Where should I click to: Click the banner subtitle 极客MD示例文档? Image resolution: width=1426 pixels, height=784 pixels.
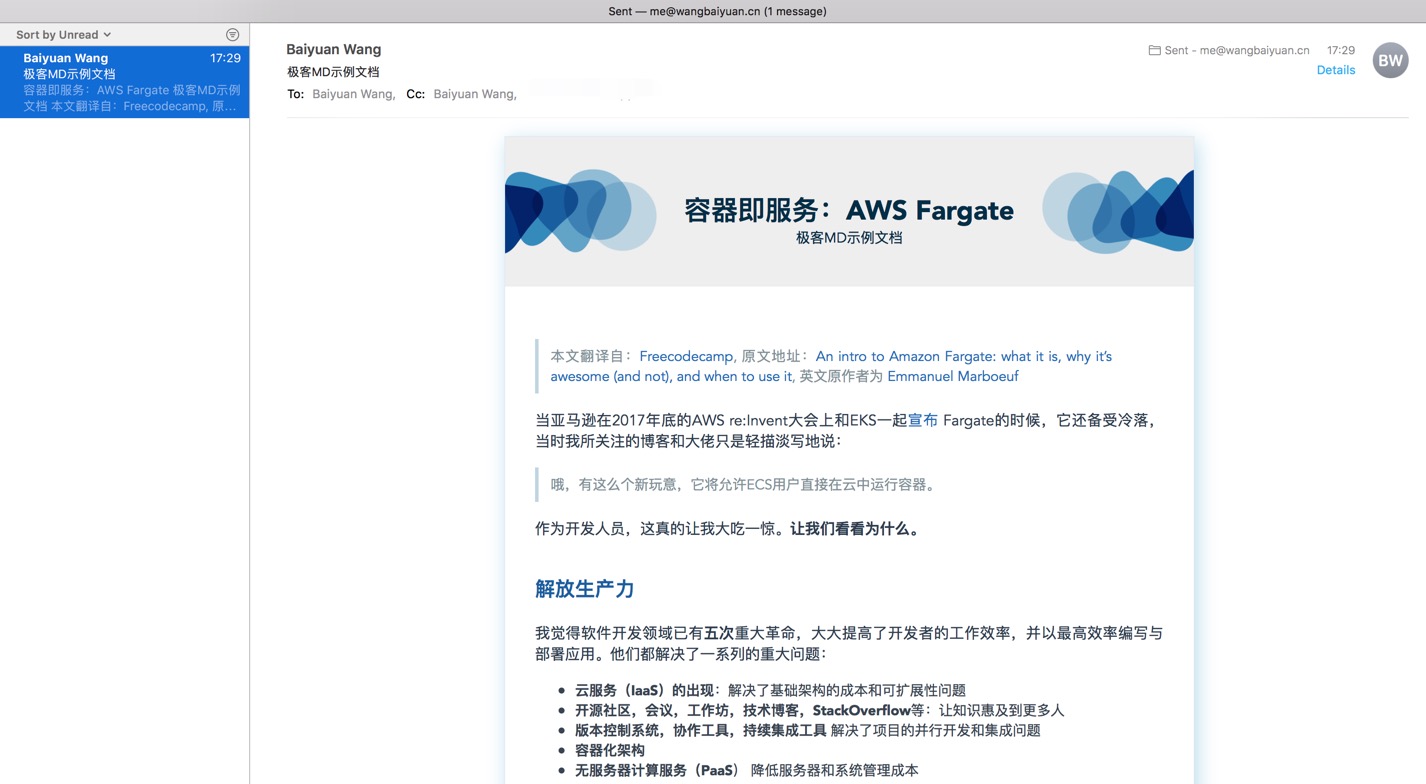pos(849,238)
